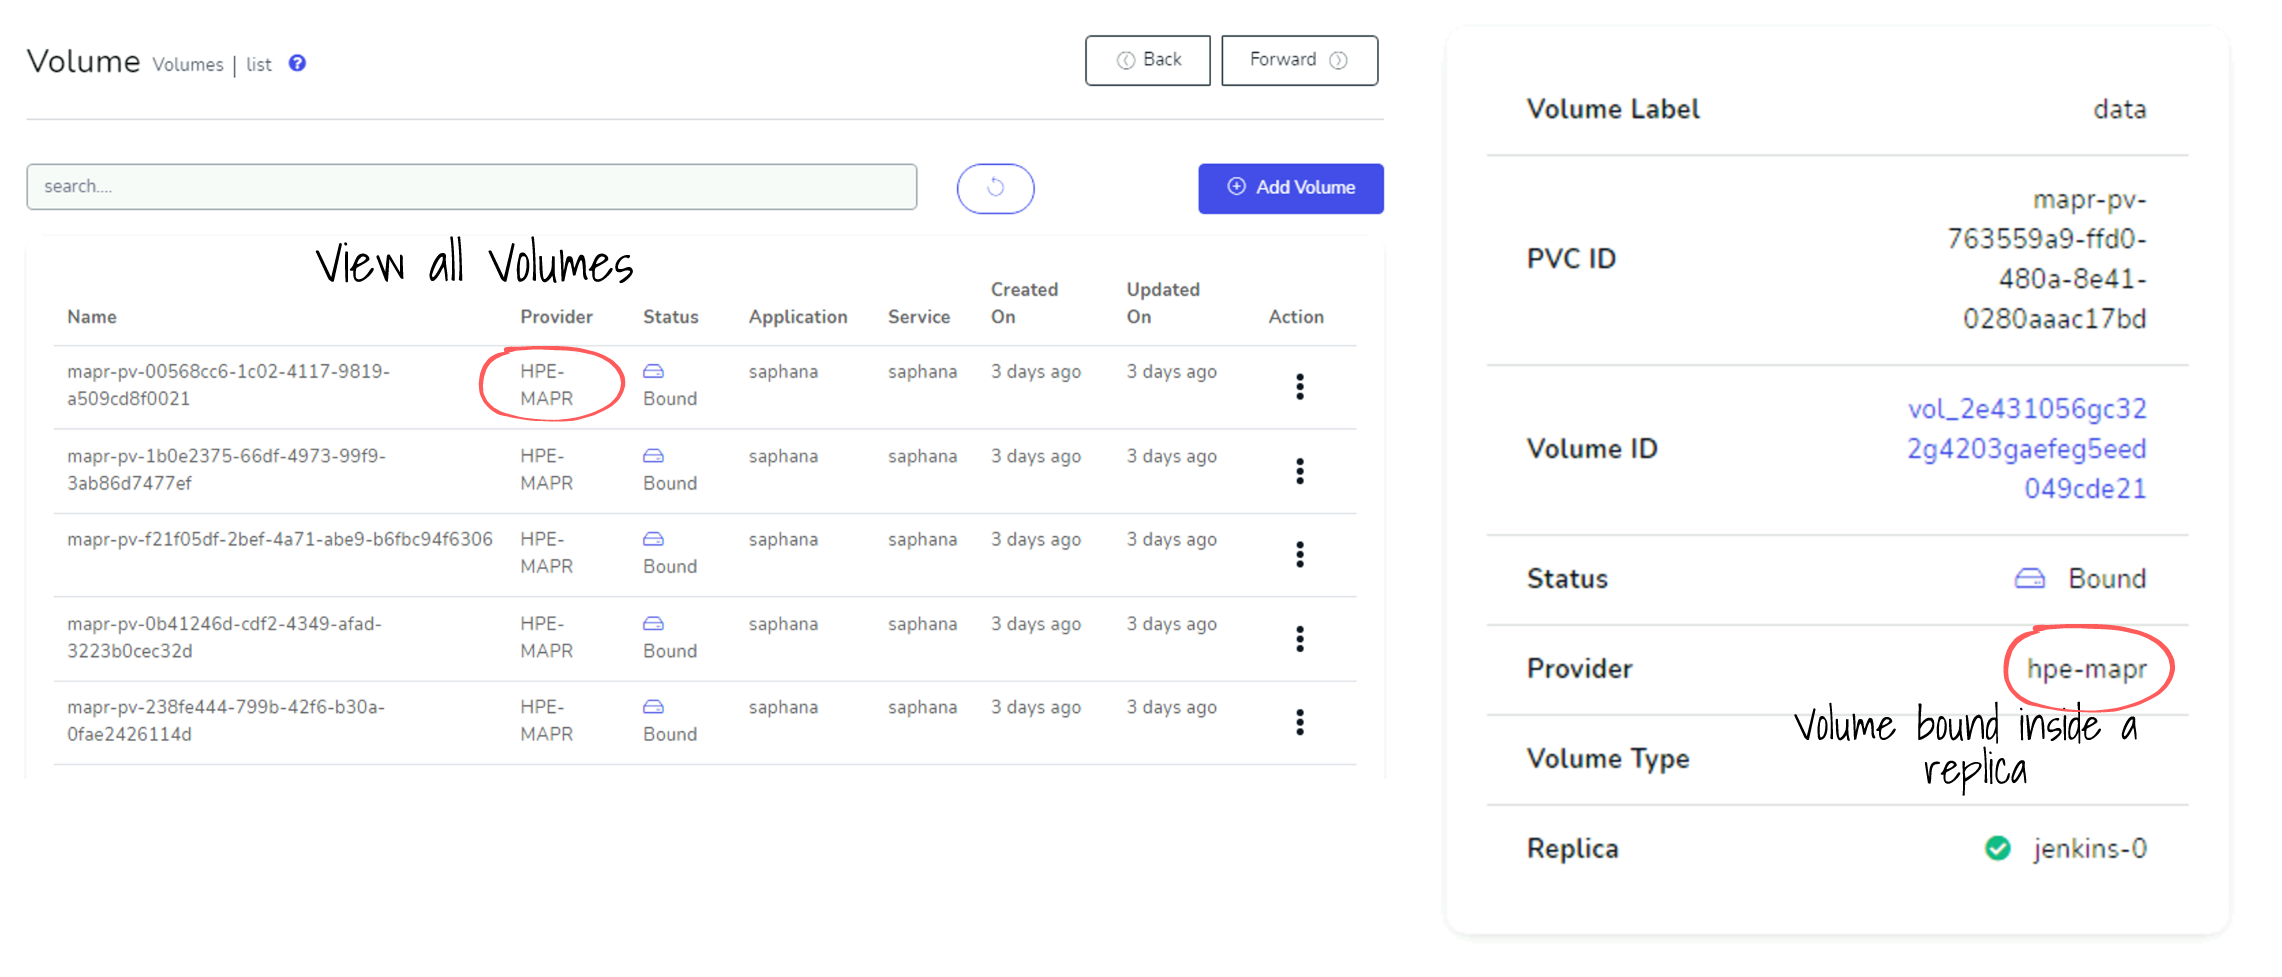Click Created On value in mapr-pv-238fe444 row
Screen dimensions: 2282x977
(1035, 707)
